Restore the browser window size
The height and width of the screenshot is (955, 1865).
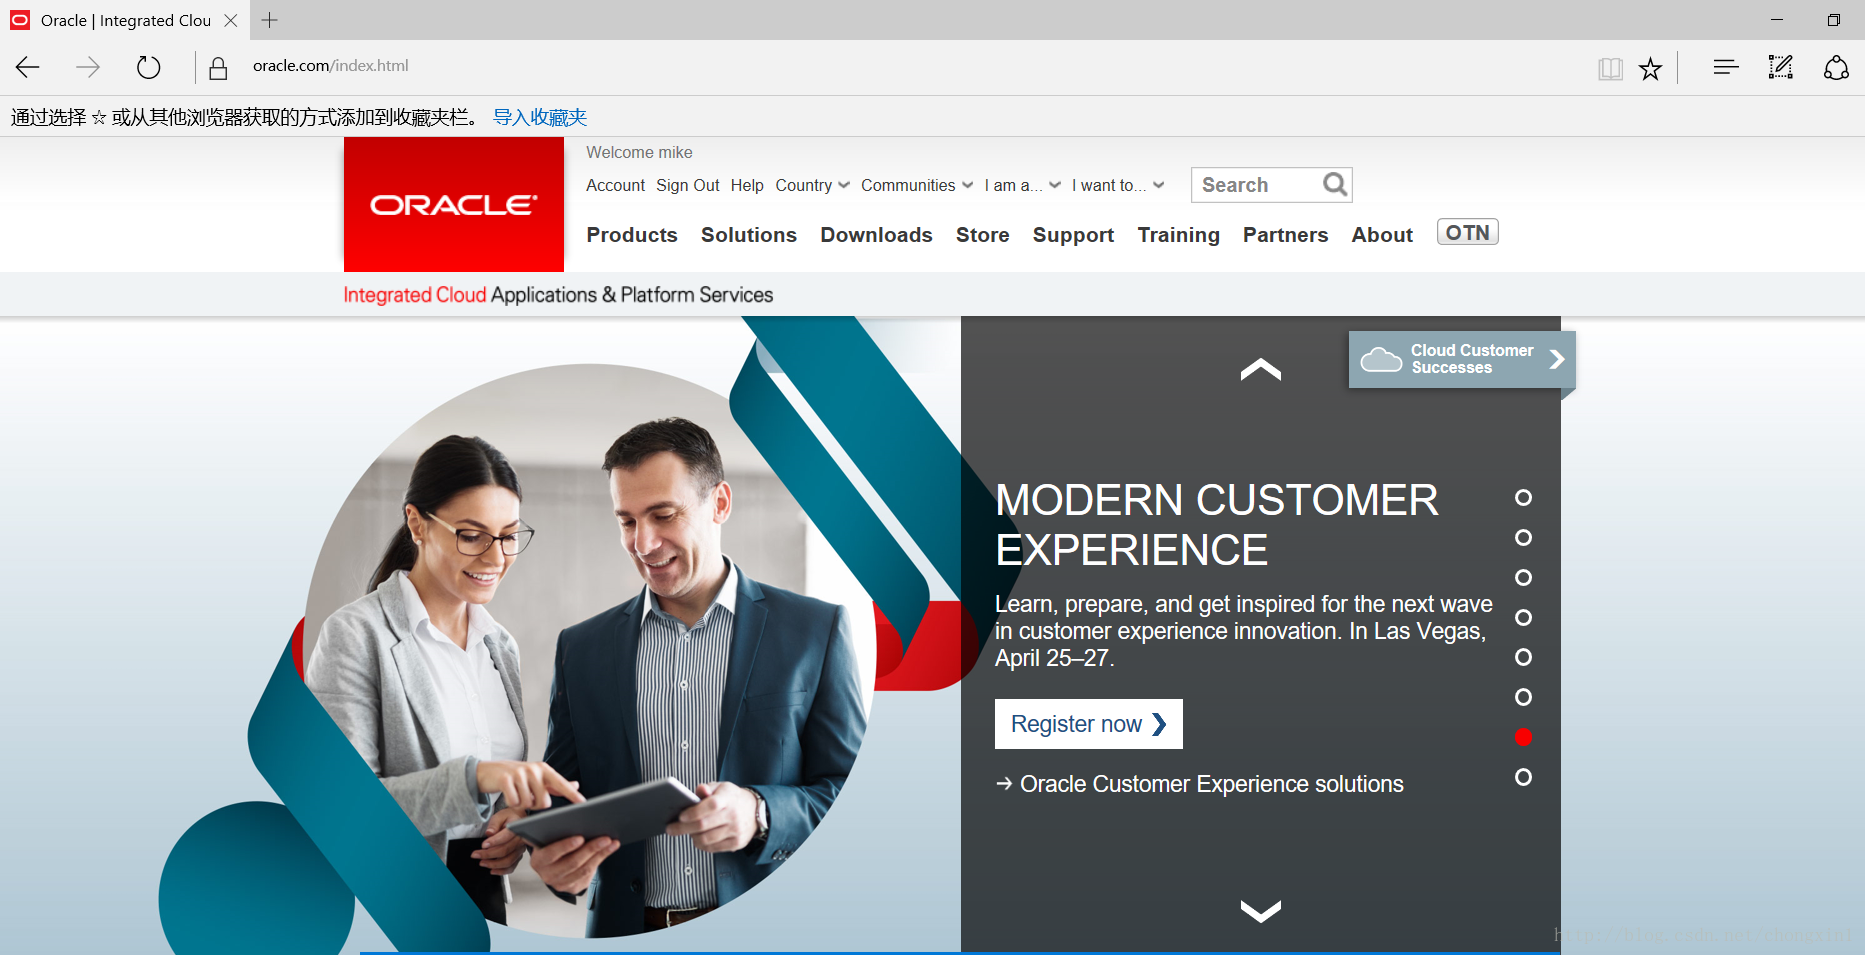tap(1833, 20)
